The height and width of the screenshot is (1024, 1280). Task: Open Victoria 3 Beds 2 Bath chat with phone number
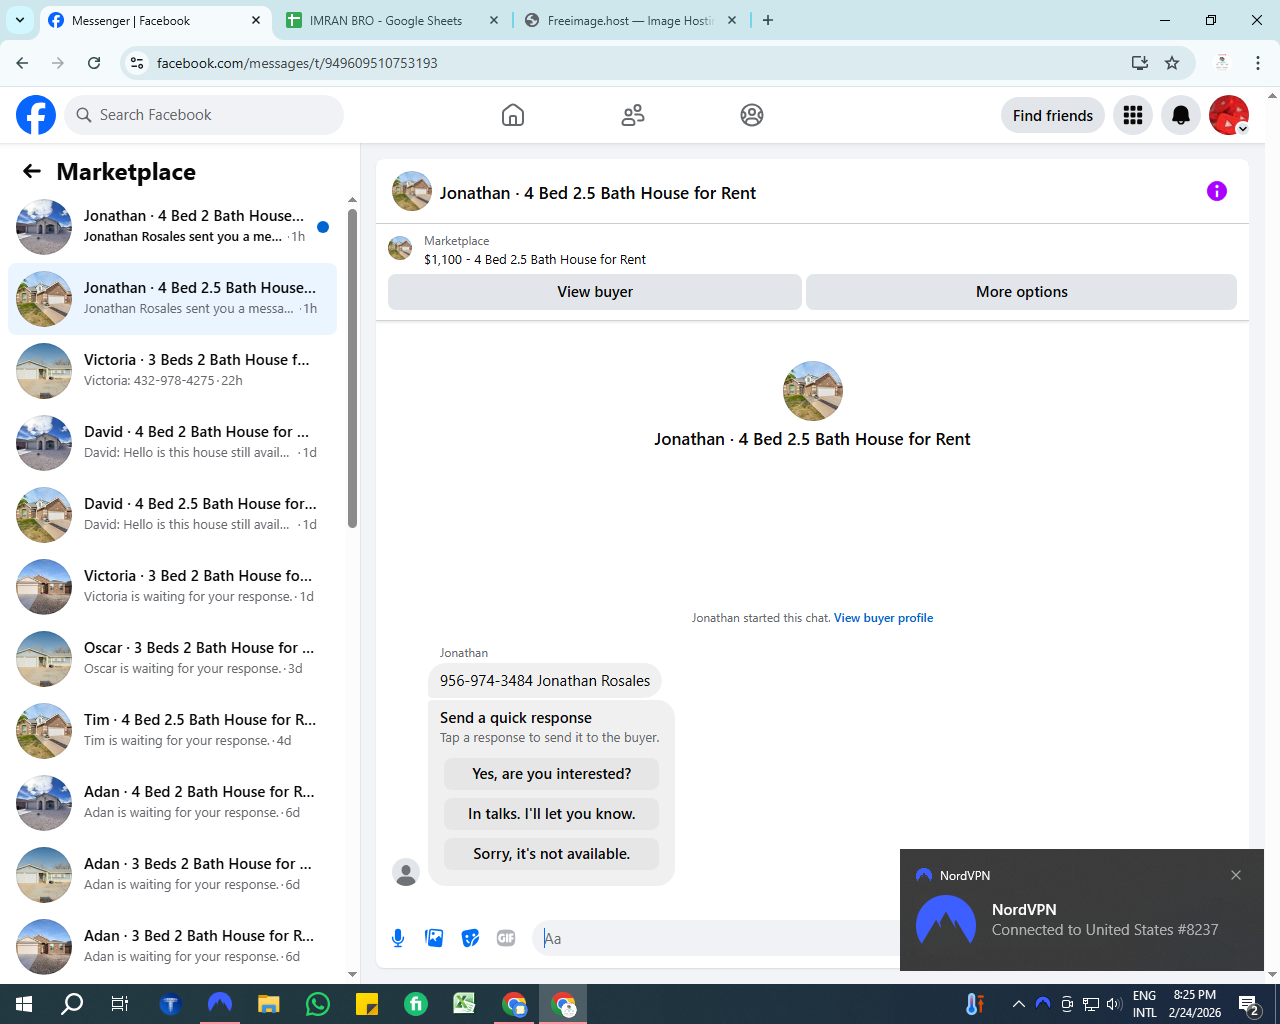[x=172, y=371]
